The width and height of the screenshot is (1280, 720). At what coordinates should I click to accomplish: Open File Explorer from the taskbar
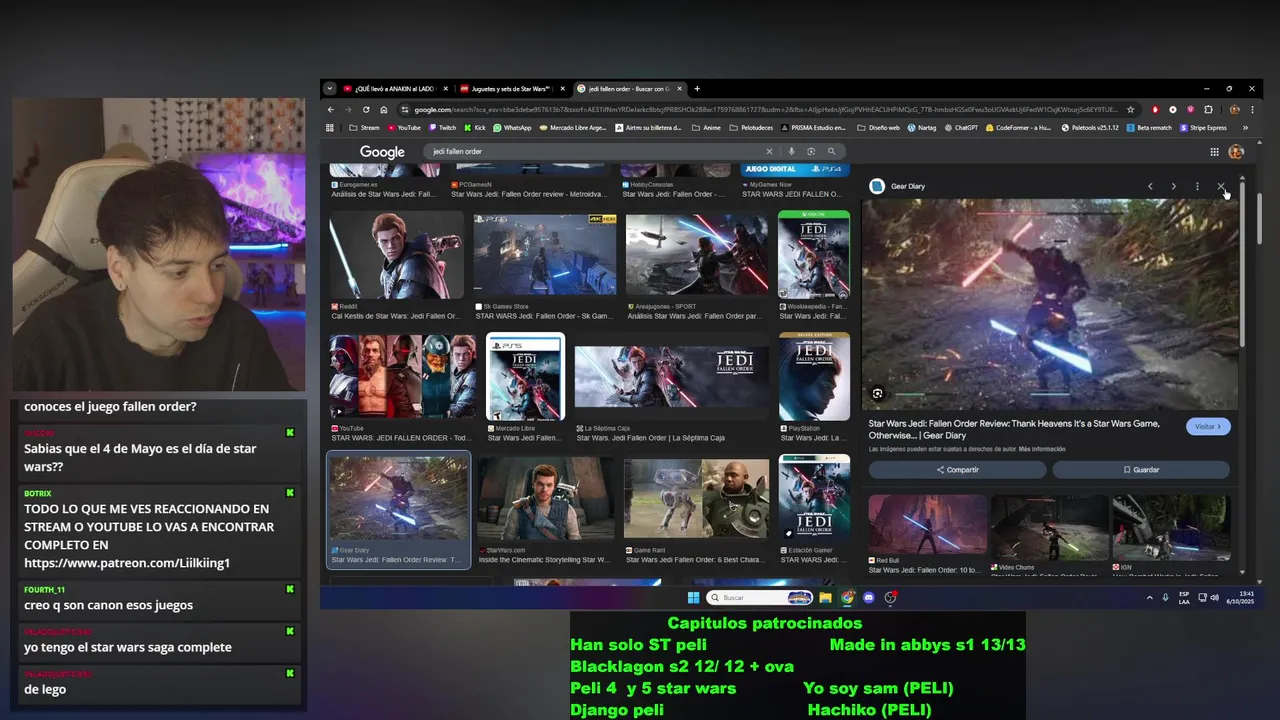[x=825, y=597]
